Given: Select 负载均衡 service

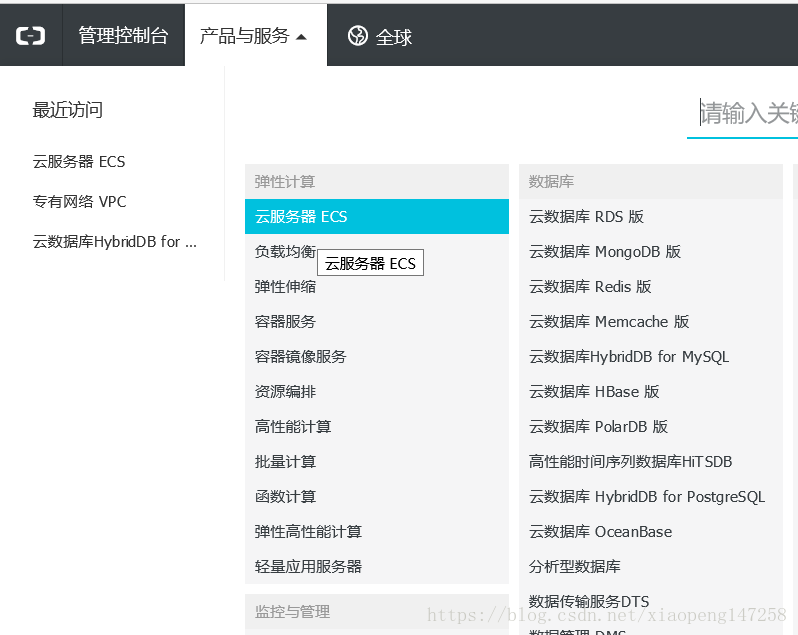Looking at the screenshot, I should pyautogui.click(x=284, y=252).
